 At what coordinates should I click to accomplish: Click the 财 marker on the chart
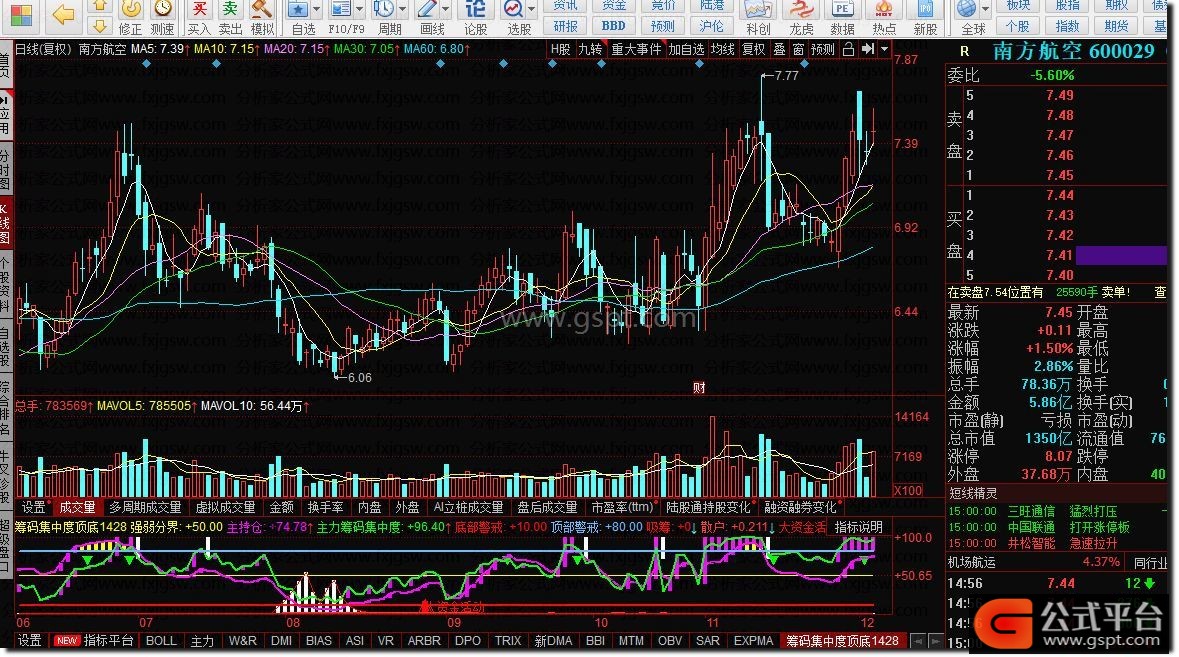pos(699,388)
